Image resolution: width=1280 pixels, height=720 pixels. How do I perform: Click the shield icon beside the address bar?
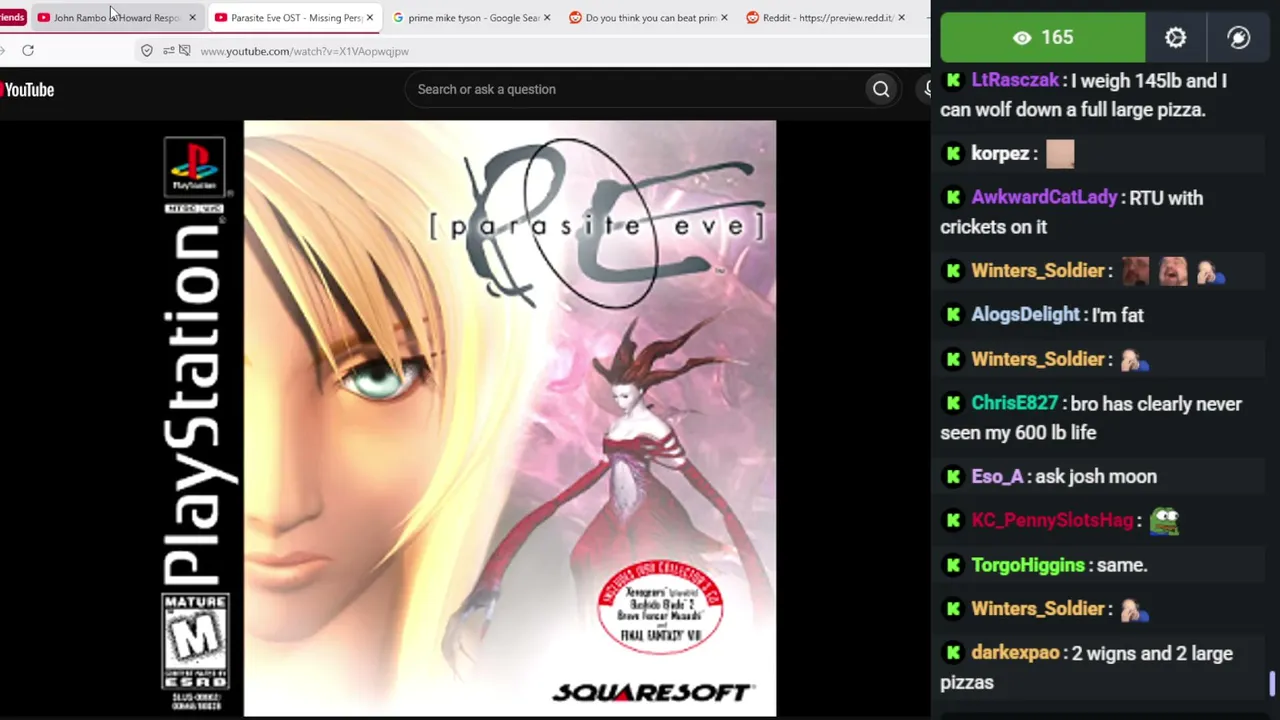point(147,51)
